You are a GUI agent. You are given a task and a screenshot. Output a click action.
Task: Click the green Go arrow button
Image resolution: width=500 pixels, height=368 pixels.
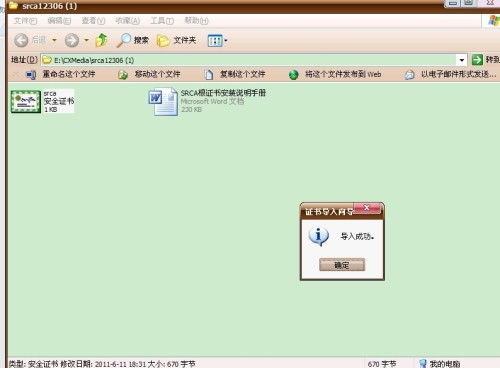tap(477, 60)
